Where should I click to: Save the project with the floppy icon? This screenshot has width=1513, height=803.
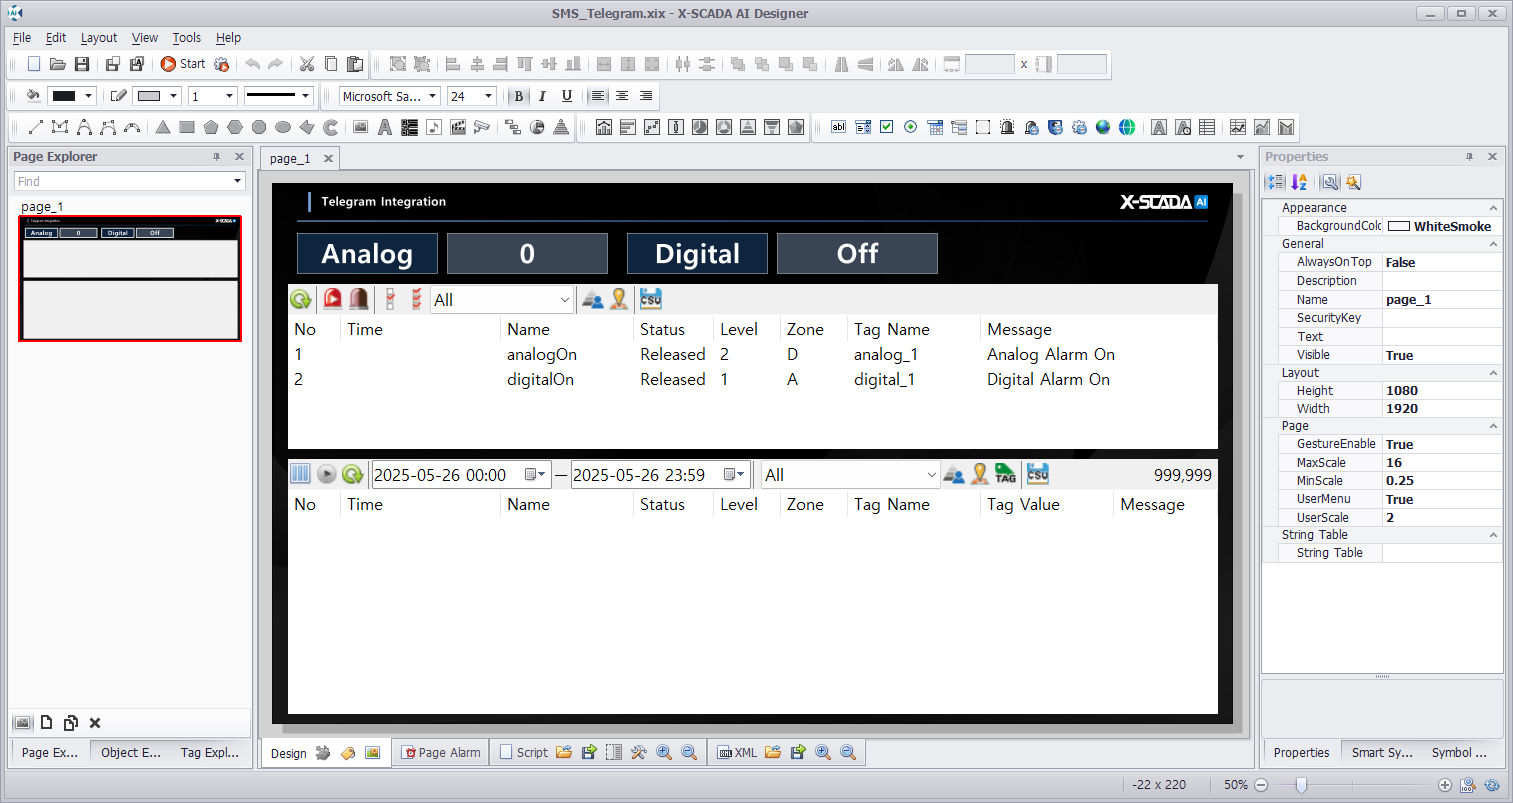[82, 64]
